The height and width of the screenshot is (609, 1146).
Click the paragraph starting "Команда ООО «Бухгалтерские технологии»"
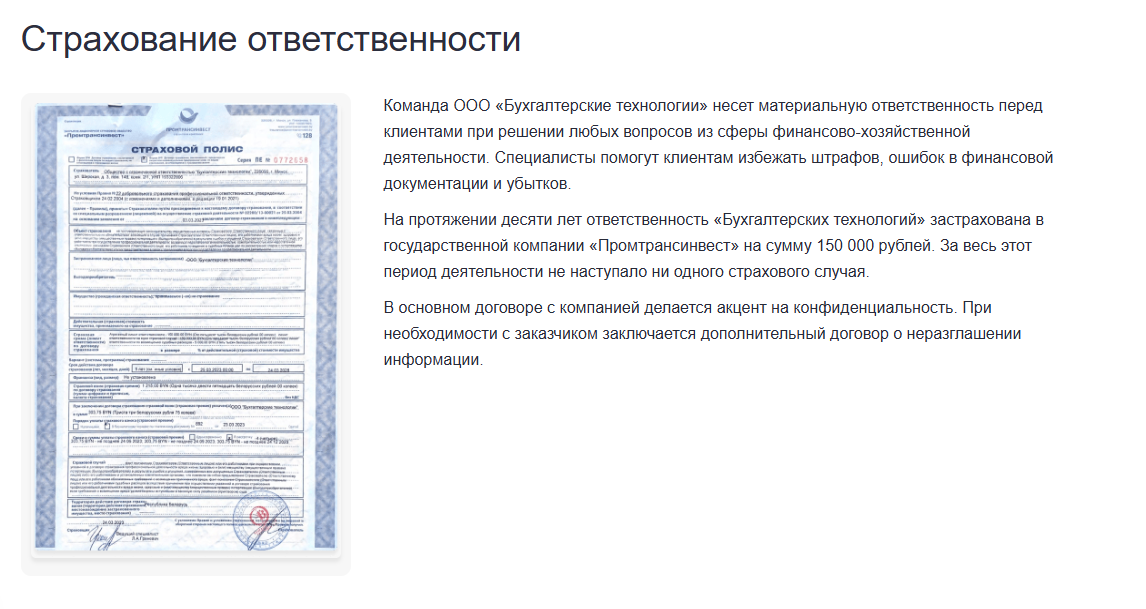[x=718, y=145]
